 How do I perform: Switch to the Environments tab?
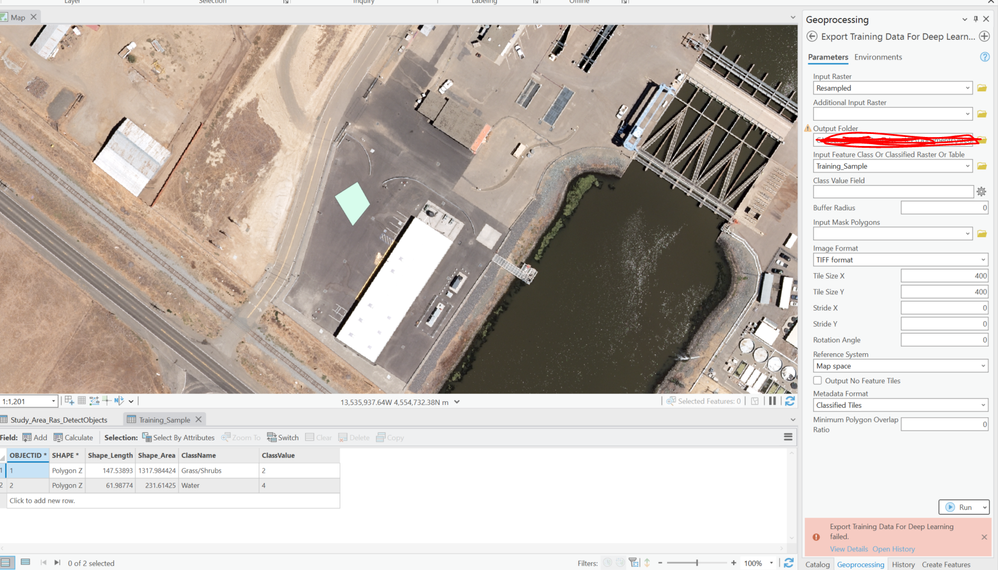(878, 57)
